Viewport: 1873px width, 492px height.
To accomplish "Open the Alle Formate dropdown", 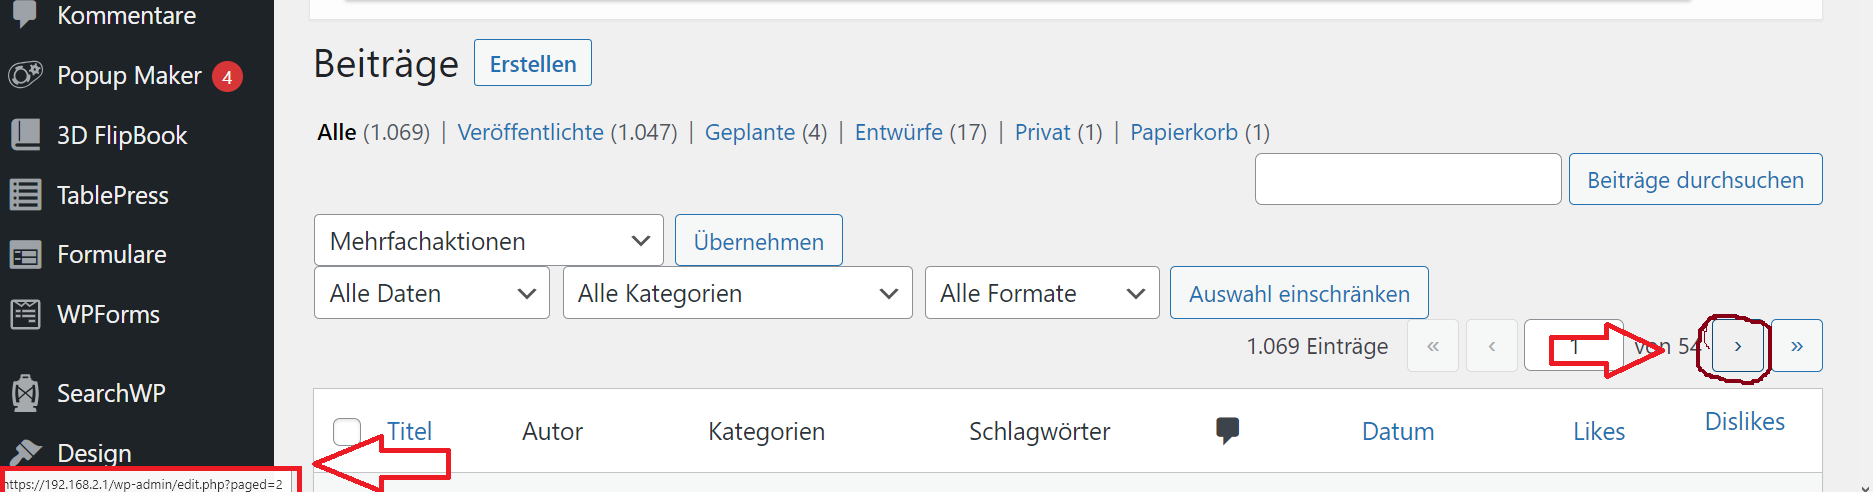I will pos(1042,293).
